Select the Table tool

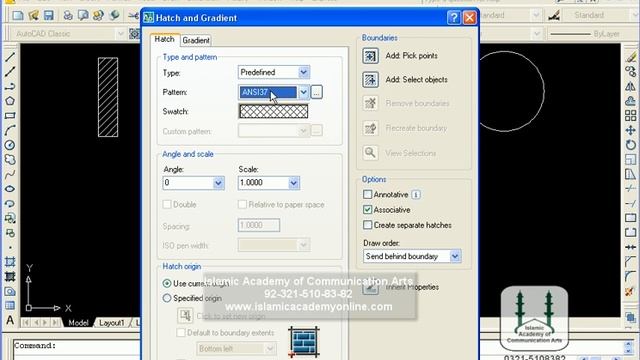[x=10, y=306]
